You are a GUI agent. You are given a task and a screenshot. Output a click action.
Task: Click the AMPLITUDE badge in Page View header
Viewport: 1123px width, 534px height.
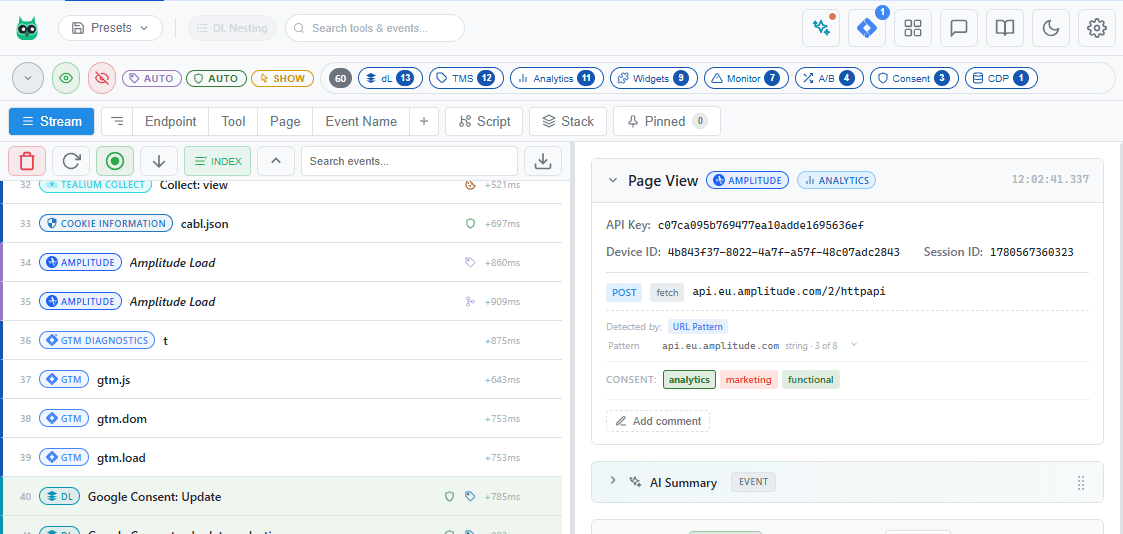coord(748,180)
